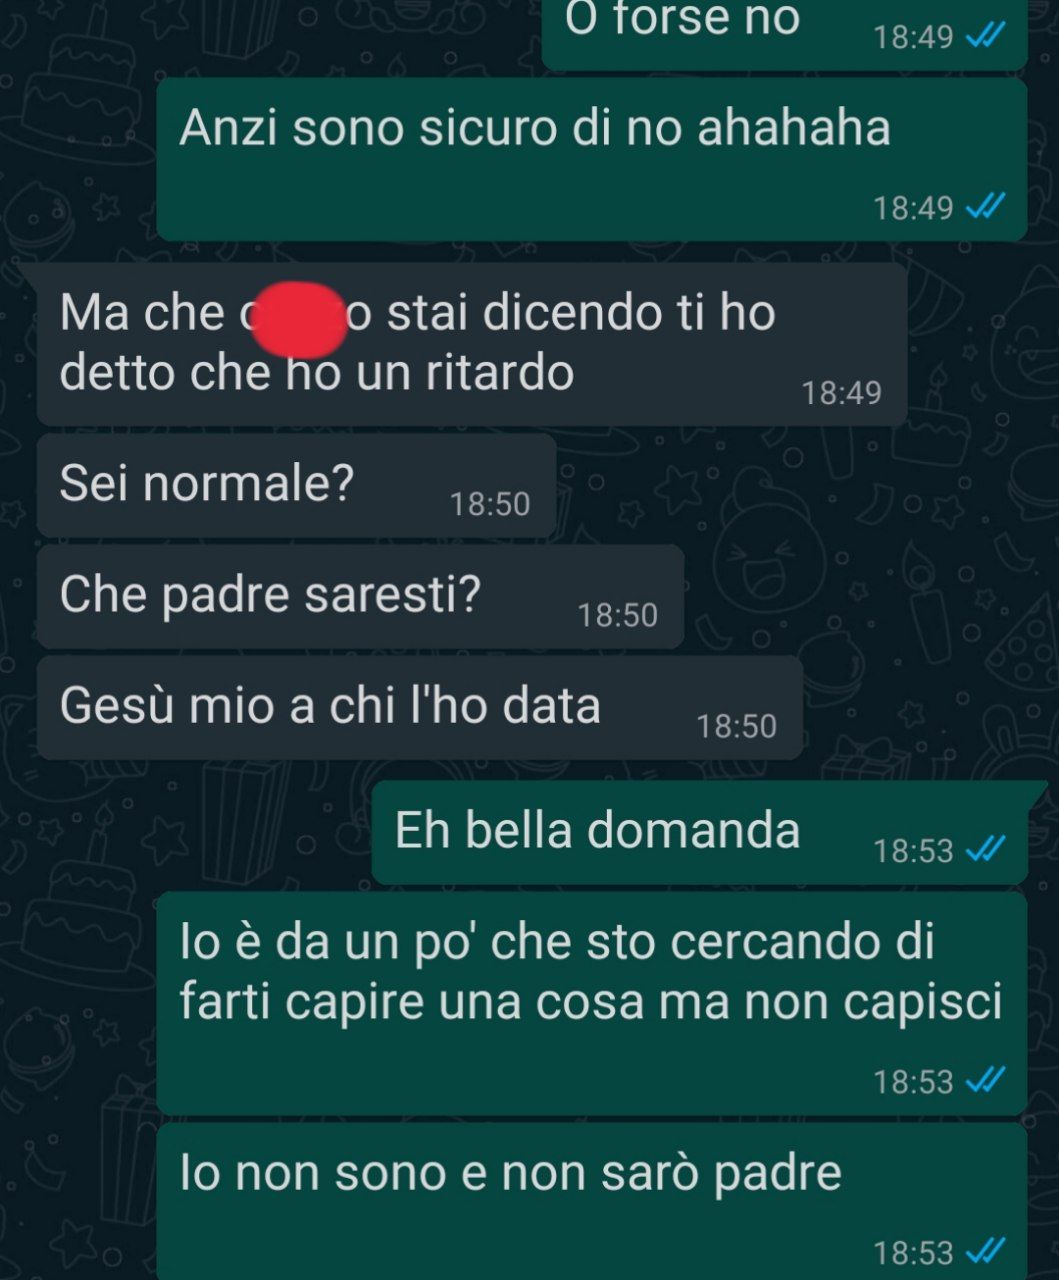
Task: Select the 'Che padre saresti?' message
Action: (360, 596)
